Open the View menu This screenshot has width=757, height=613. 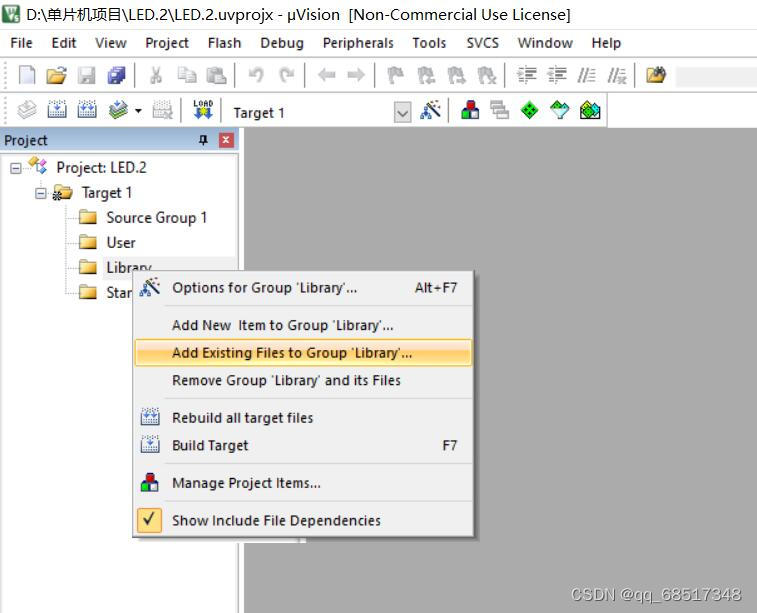[111, 43]
